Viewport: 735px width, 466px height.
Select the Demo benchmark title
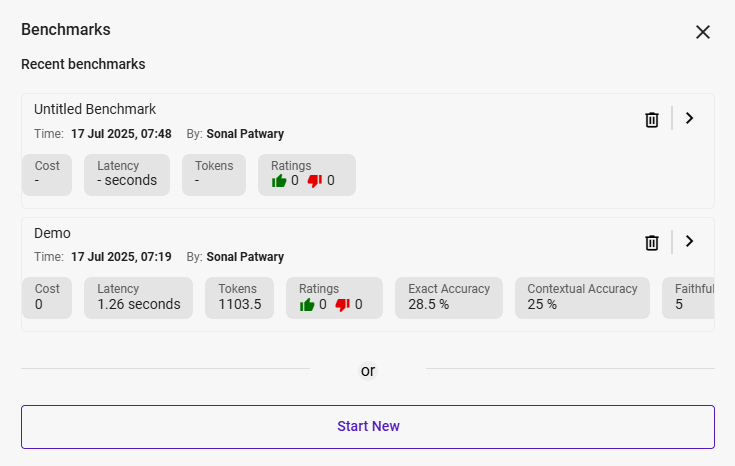52,233
